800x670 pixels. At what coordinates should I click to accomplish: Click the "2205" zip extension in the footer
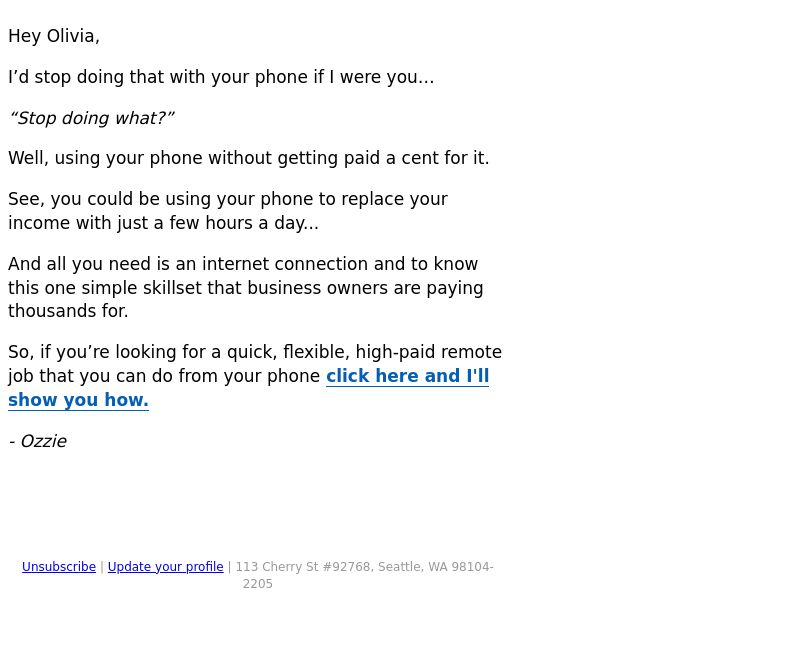click(258, 584)
